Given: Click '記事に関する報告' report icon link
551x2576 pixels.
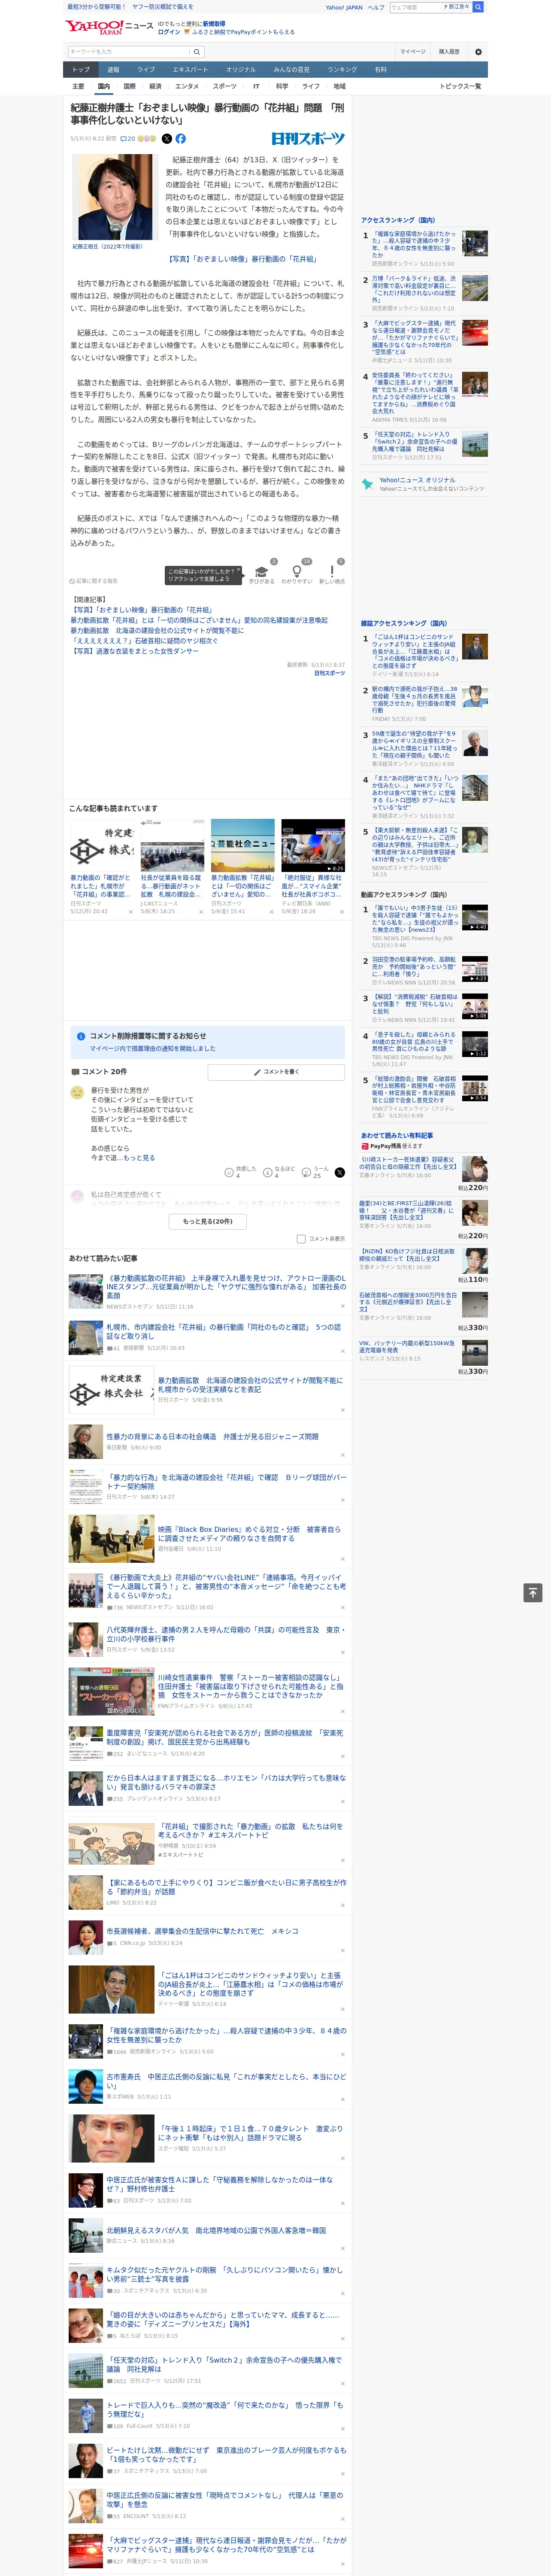Looking at the screenshot, I should [x=94, y=581].
